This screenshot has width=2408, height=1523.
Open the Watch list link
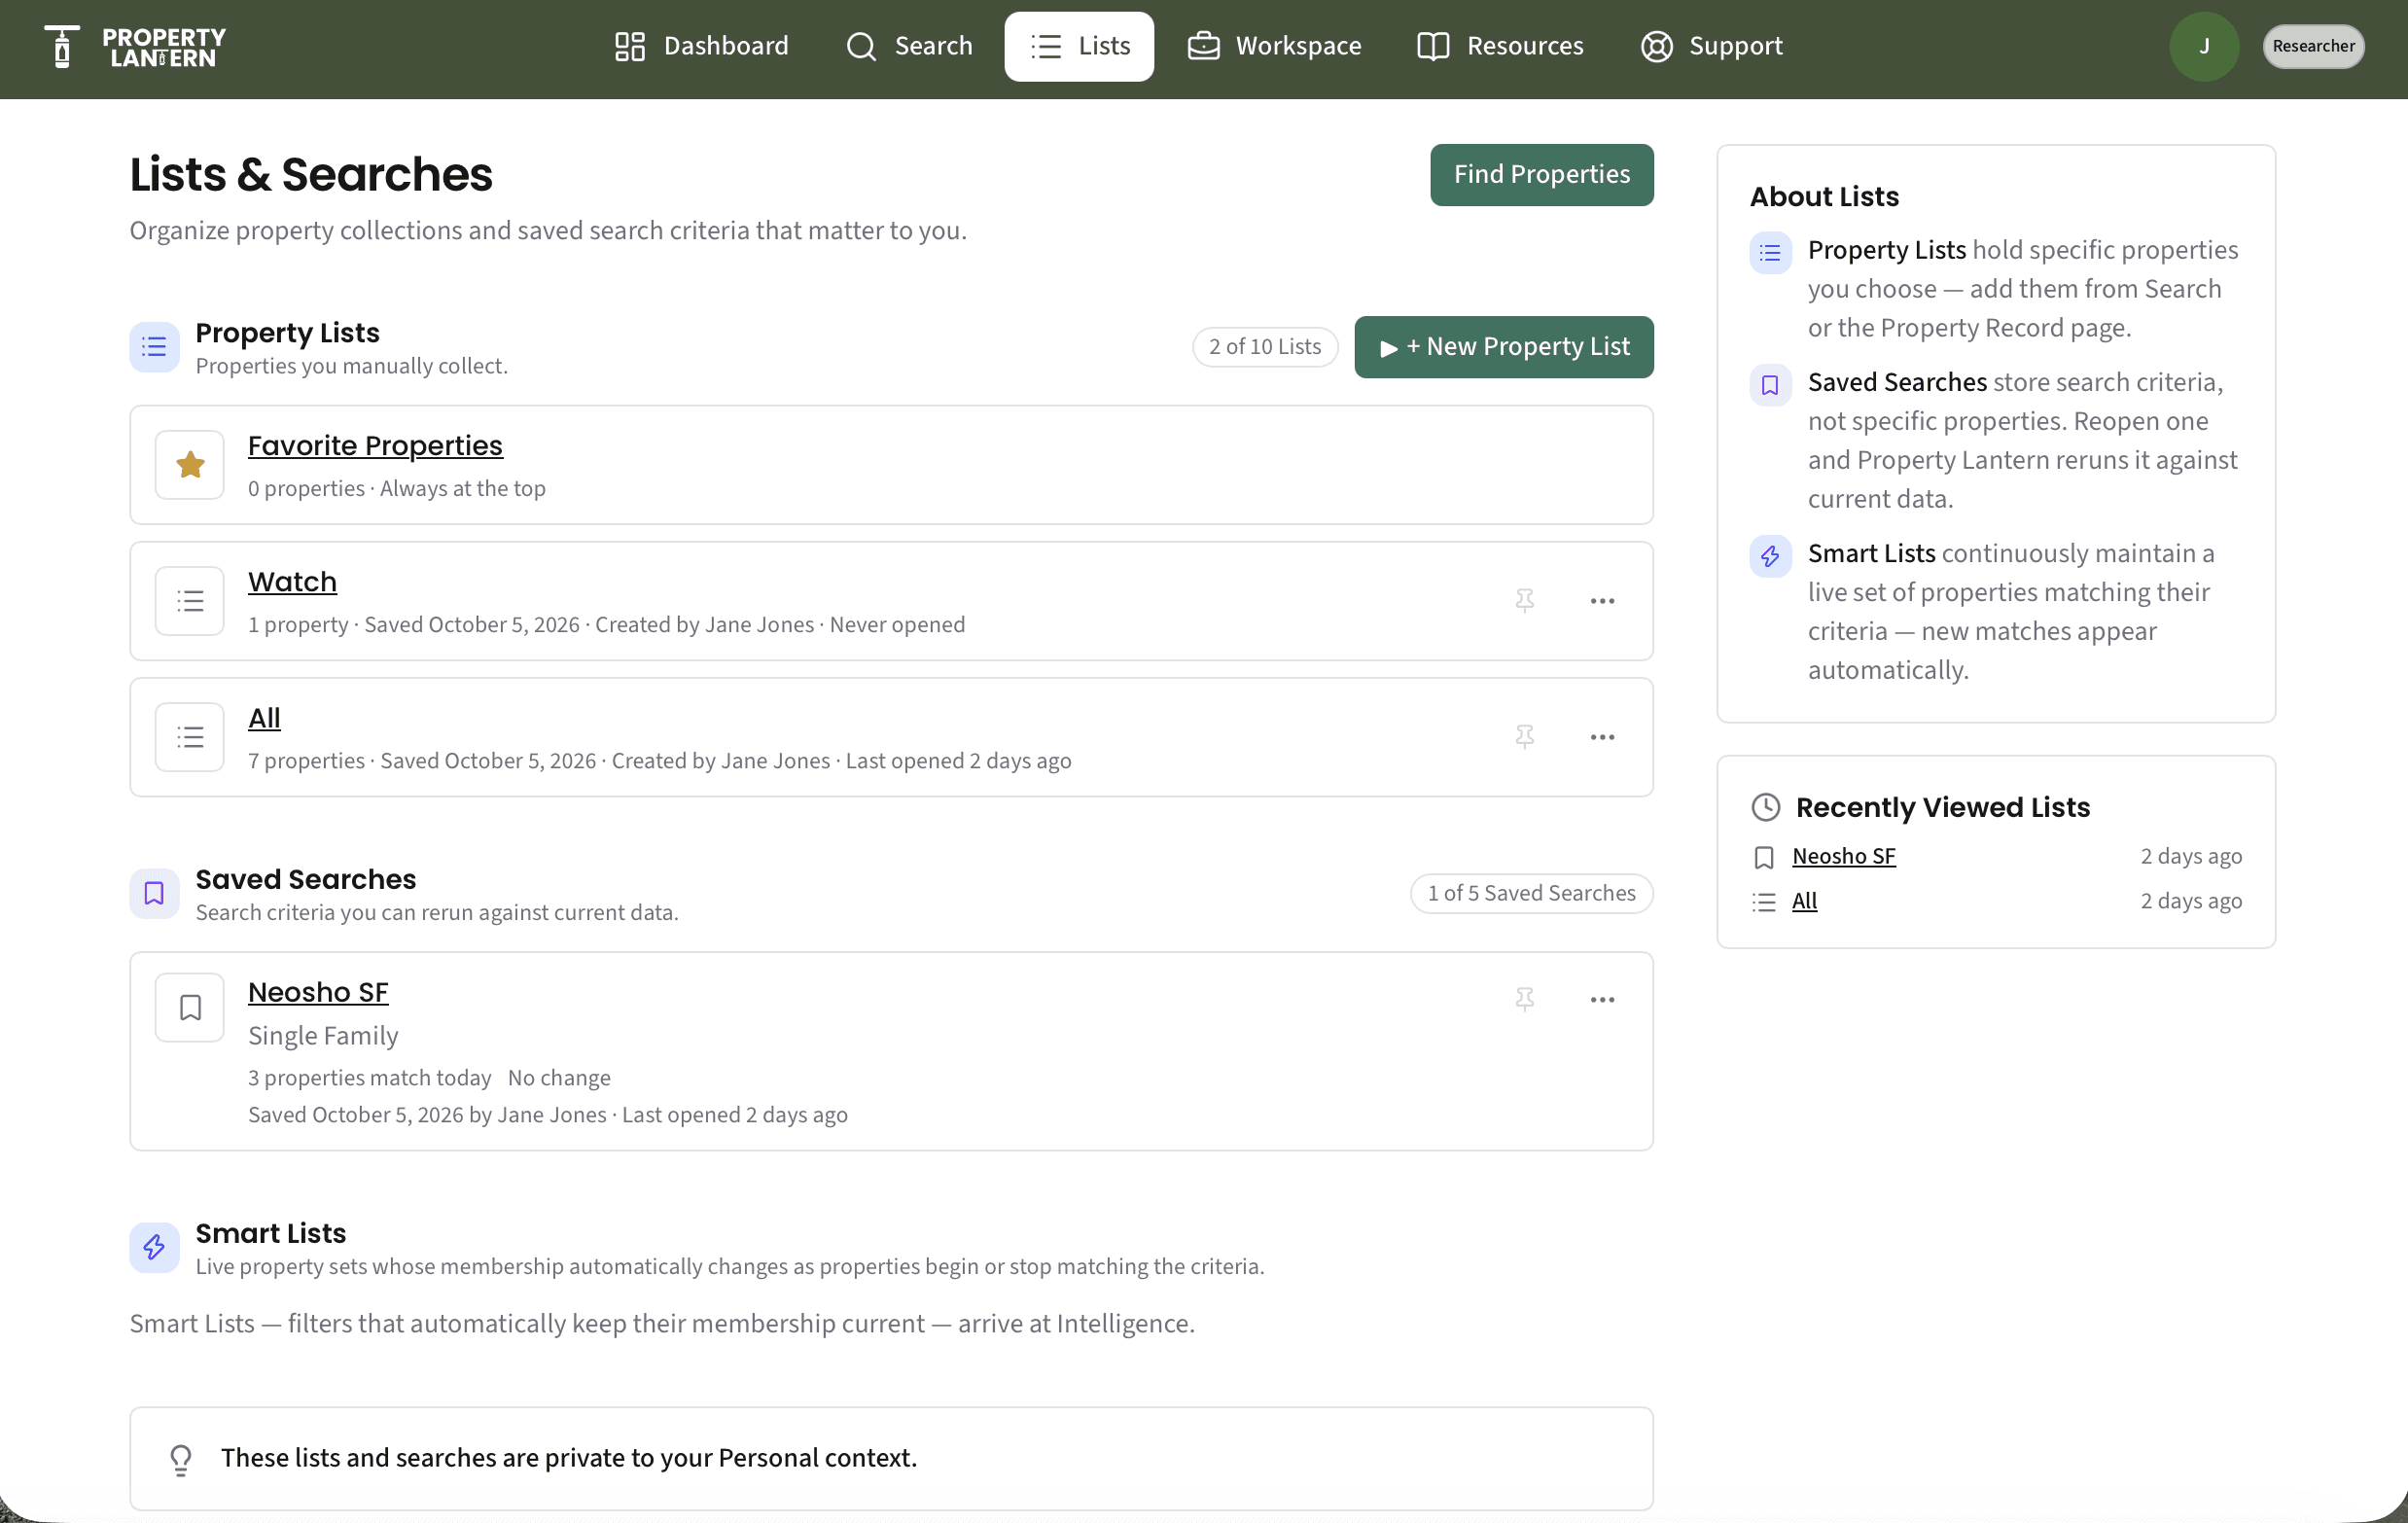click(x=292, y=581)
